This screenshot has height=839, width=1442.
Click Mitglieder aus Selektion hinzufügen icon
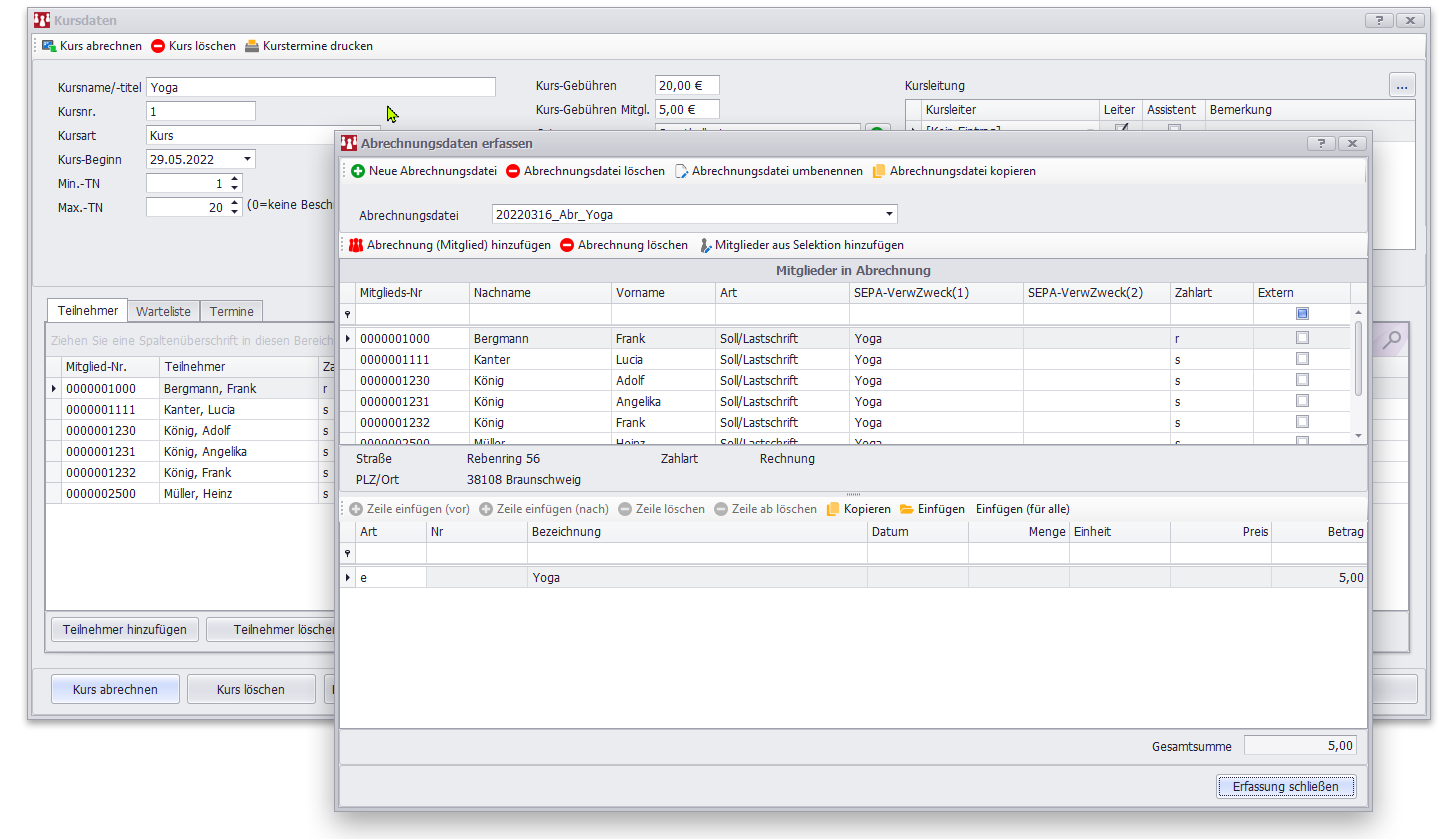705,245
